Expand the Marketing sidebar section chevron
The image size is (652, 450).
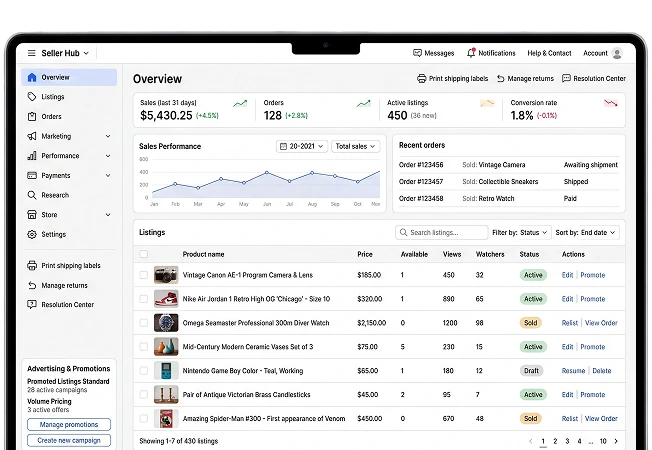(x=108, y=136)
